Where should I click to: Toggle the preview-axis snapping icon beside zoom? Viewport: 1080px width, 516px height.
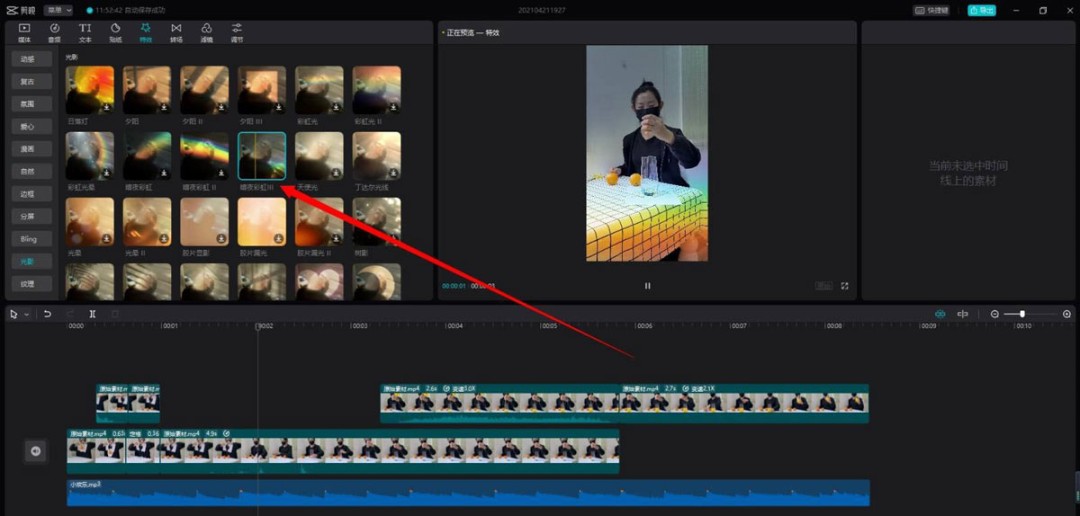[962, 314]
